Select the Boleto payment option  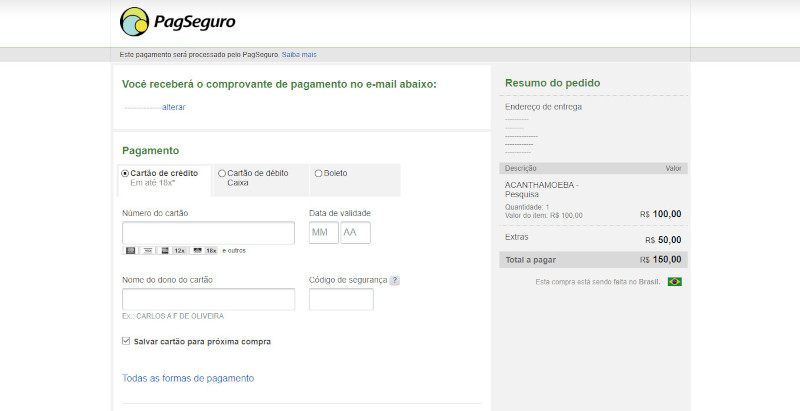coord(318,173)
